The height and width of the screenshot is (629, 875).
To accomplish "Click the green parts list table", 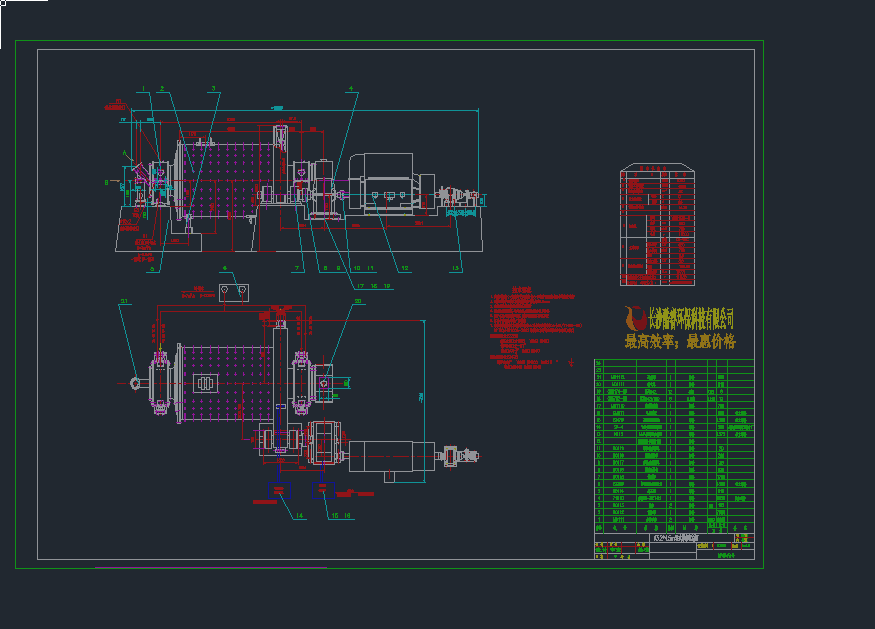I will (668, 448).
